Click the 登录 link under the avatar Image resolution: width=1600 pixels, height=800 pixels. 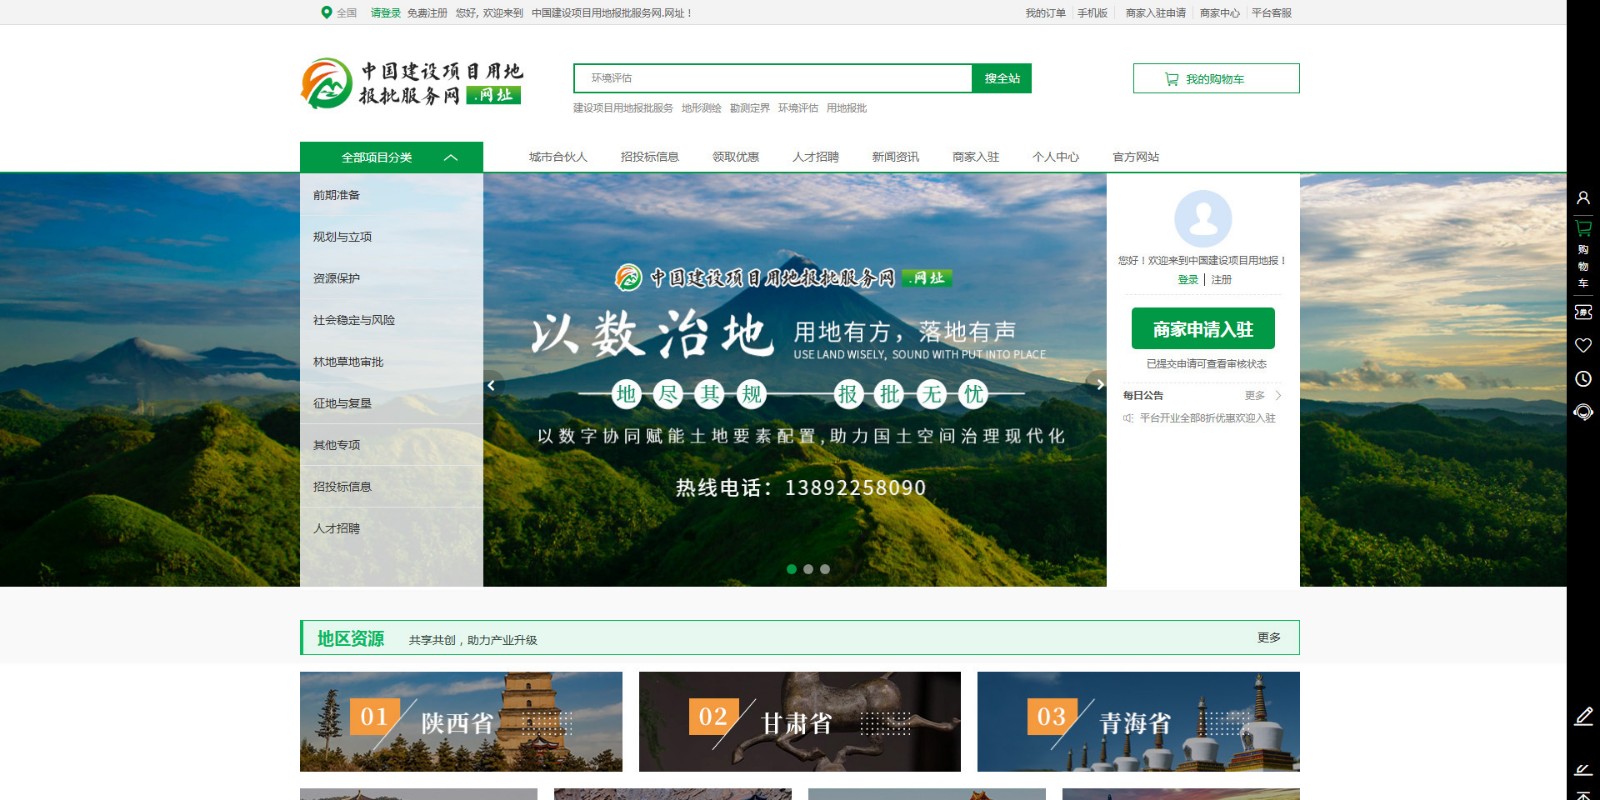pos(1187,280)
